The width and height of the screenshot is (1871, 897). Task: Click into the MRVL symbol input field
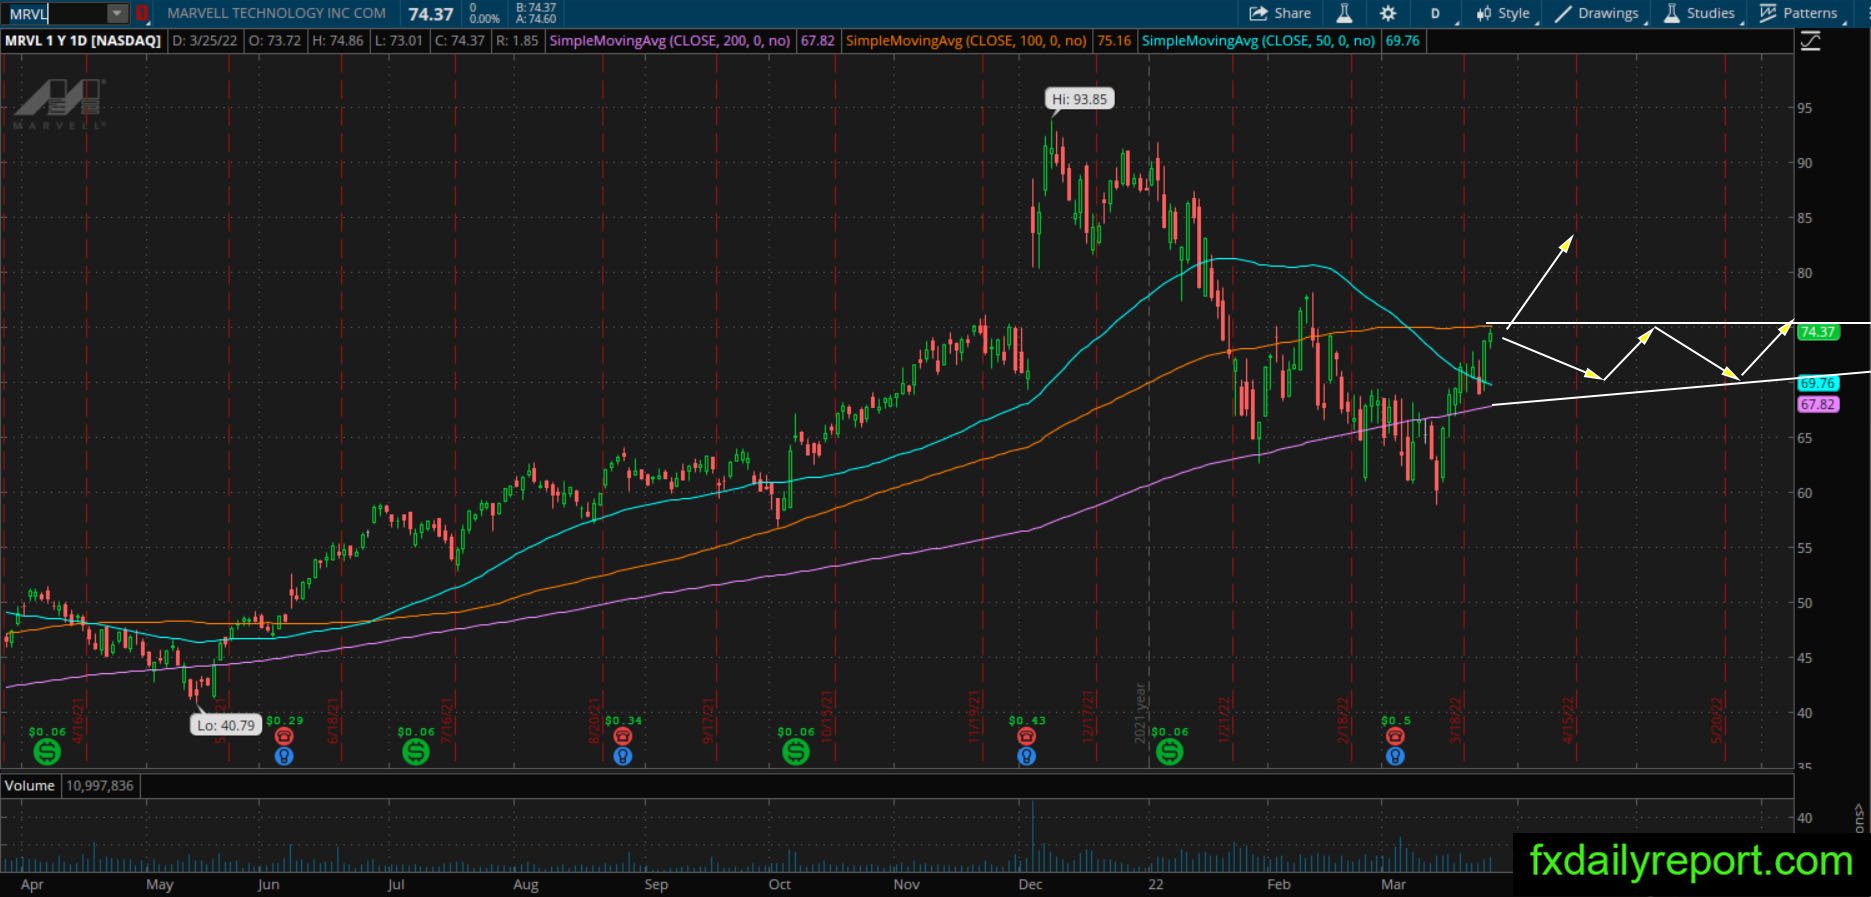pos(56,13)
